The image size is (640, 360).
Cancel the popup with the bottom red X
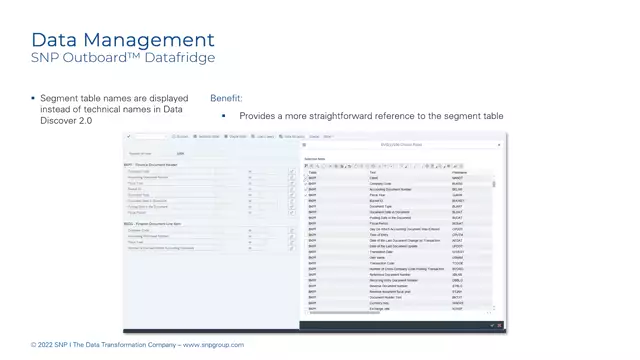[499, 325]
